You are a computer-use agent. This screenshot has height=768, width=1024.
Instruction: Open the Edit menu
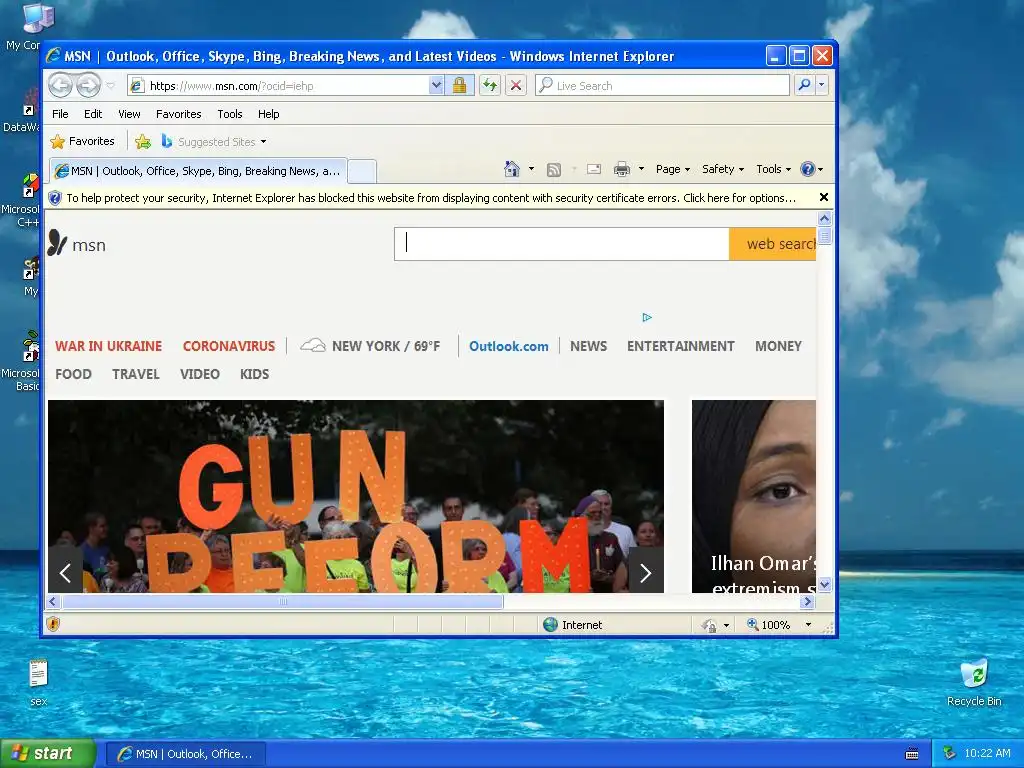click(93, 114)
